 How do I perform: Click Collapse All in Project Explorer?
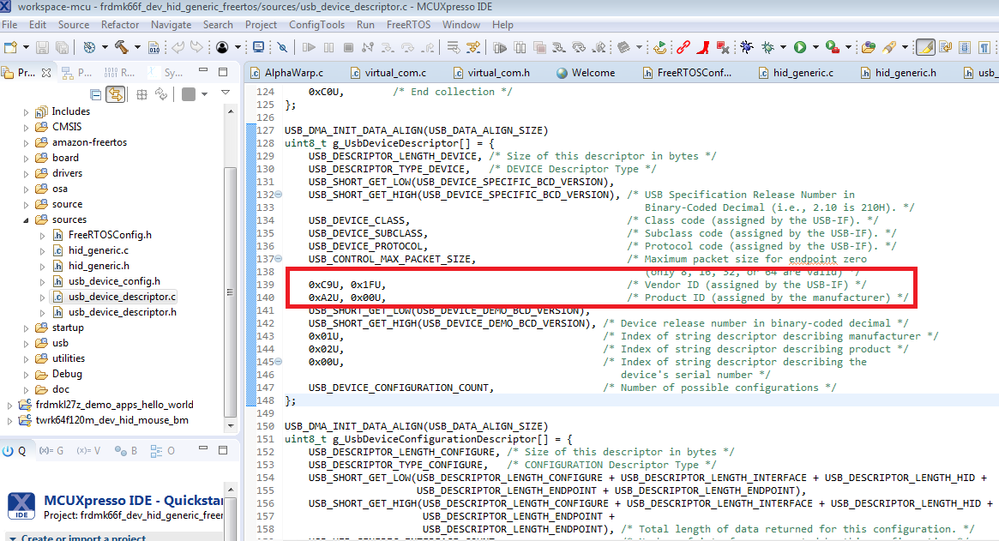(96, 94)
